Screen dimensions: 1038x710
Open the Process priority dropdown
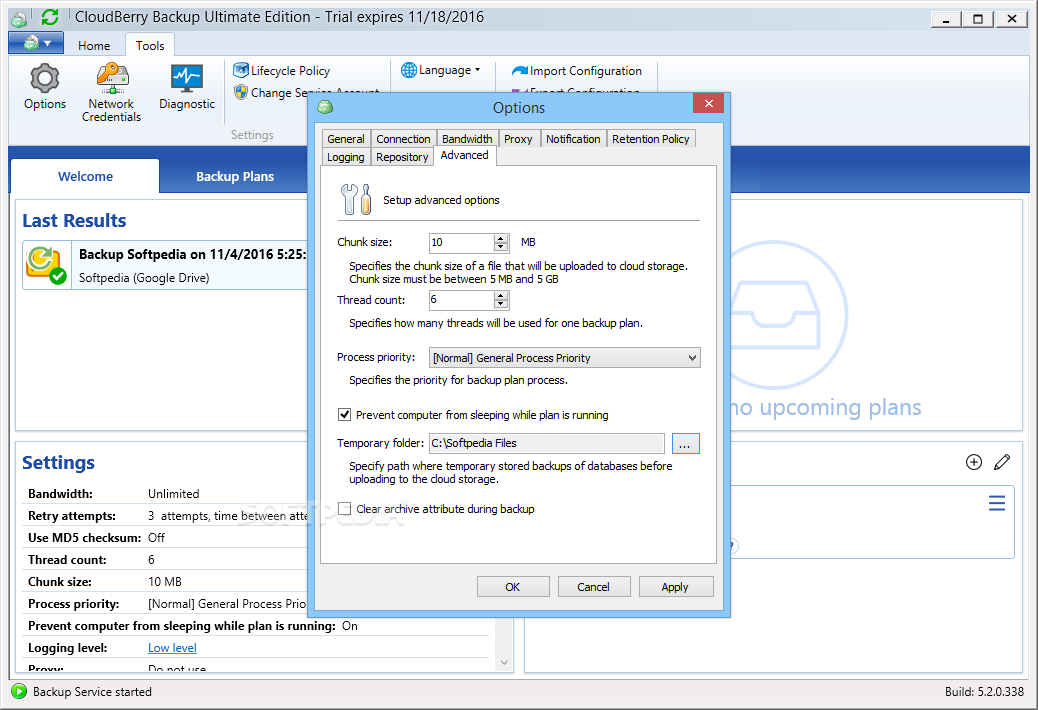tap(565, 358)
